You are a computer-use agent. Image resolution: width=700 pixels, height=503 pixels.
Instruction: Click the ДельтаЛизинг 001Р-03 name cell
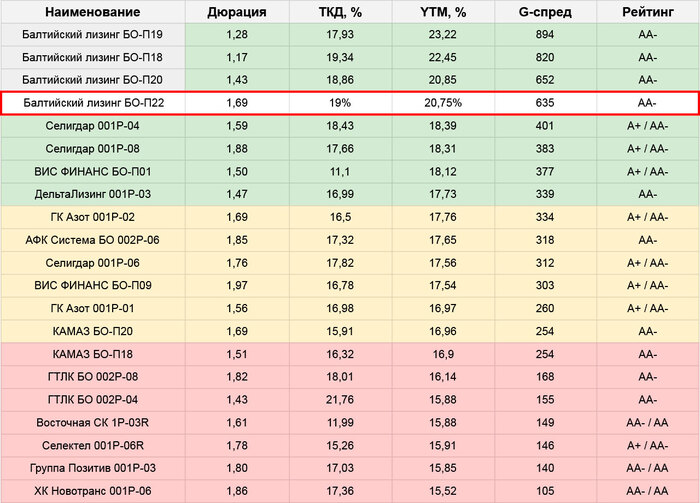tap(93, 194)
